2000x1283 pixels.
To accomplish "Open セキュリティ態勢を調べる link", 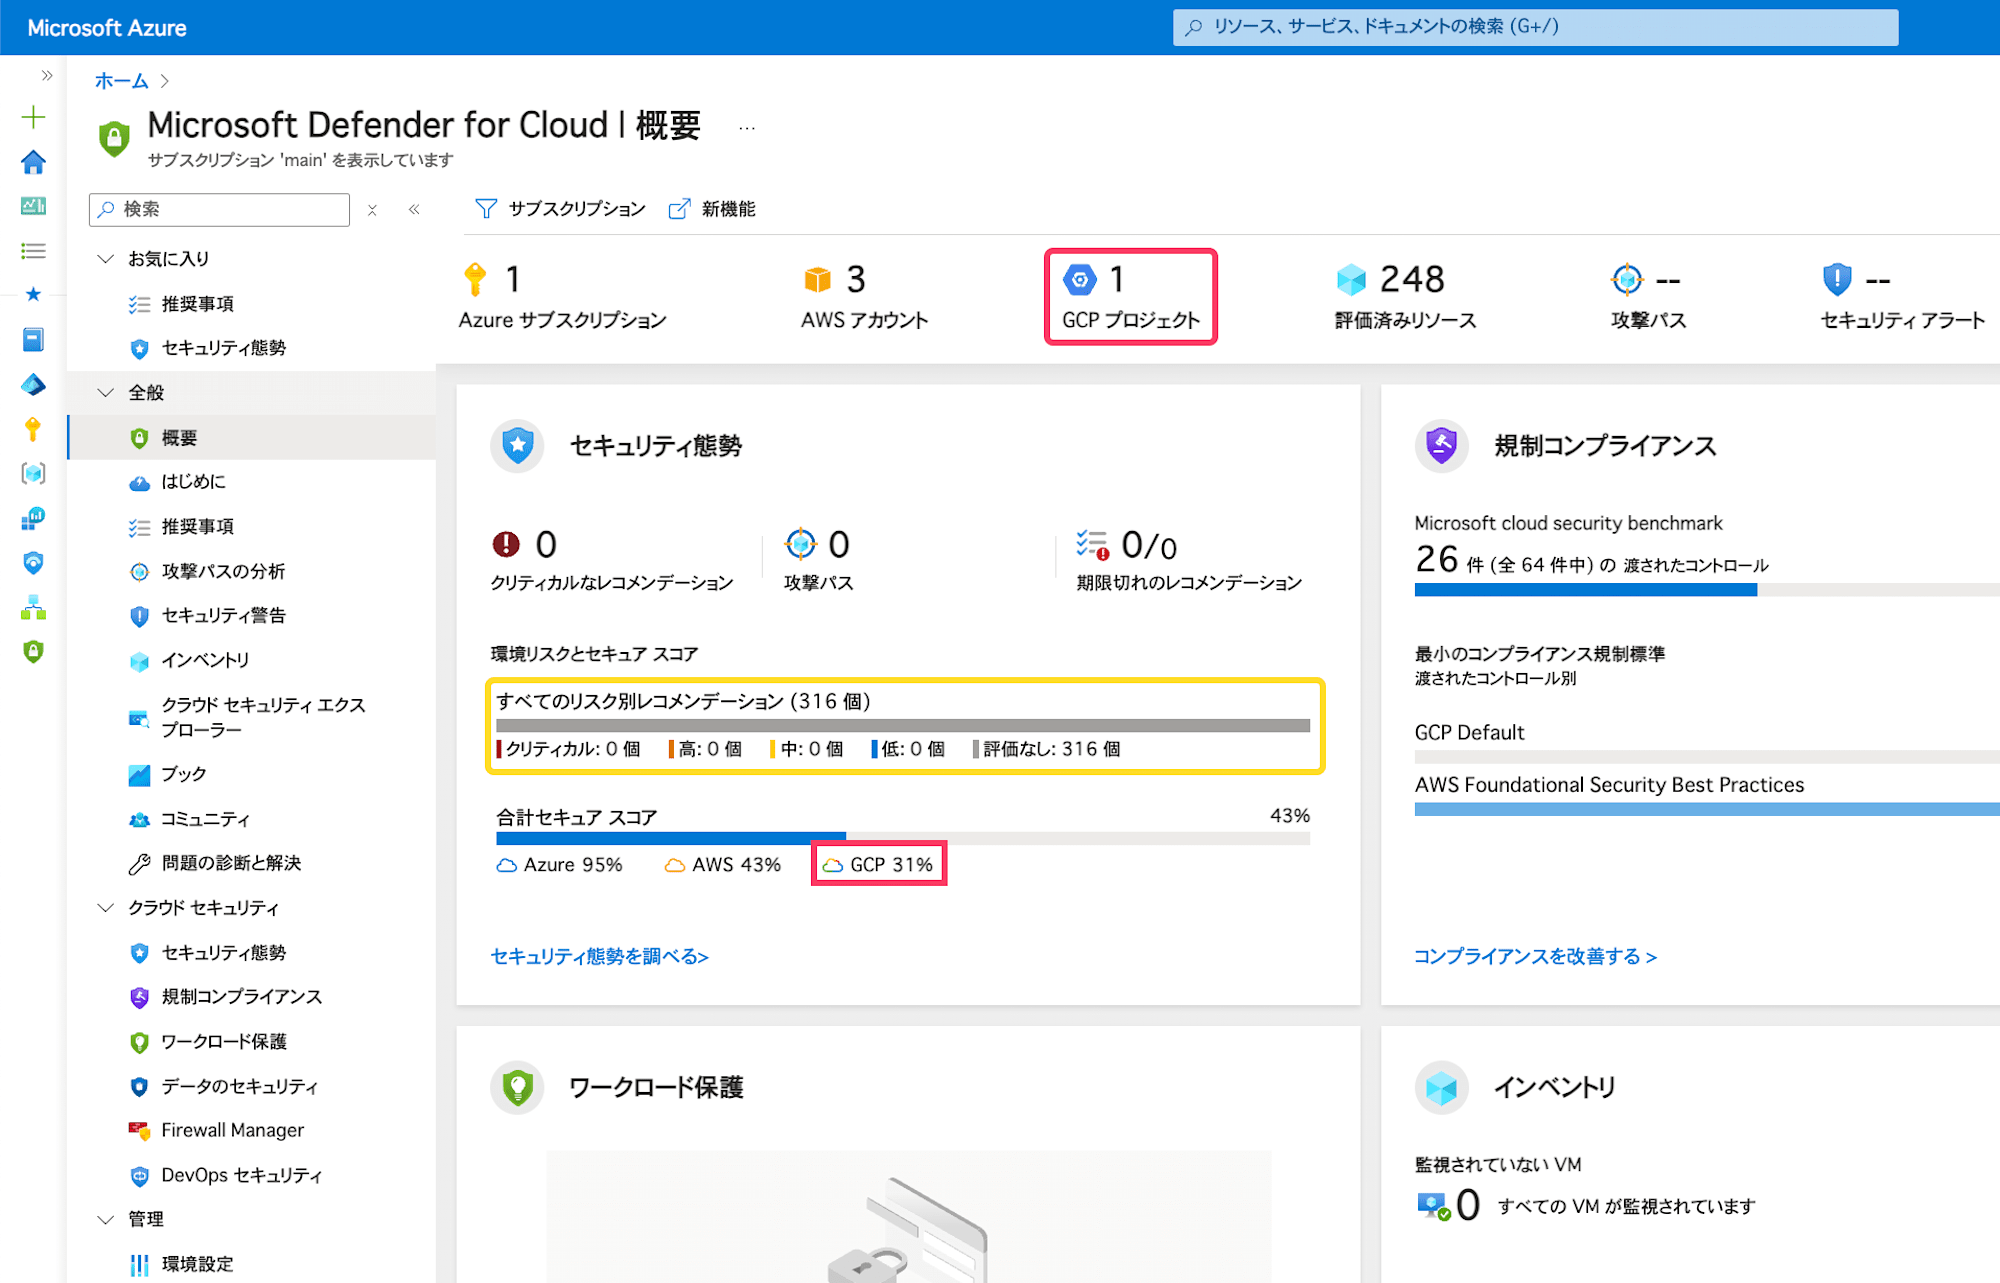I will click(x=600, y=957).
